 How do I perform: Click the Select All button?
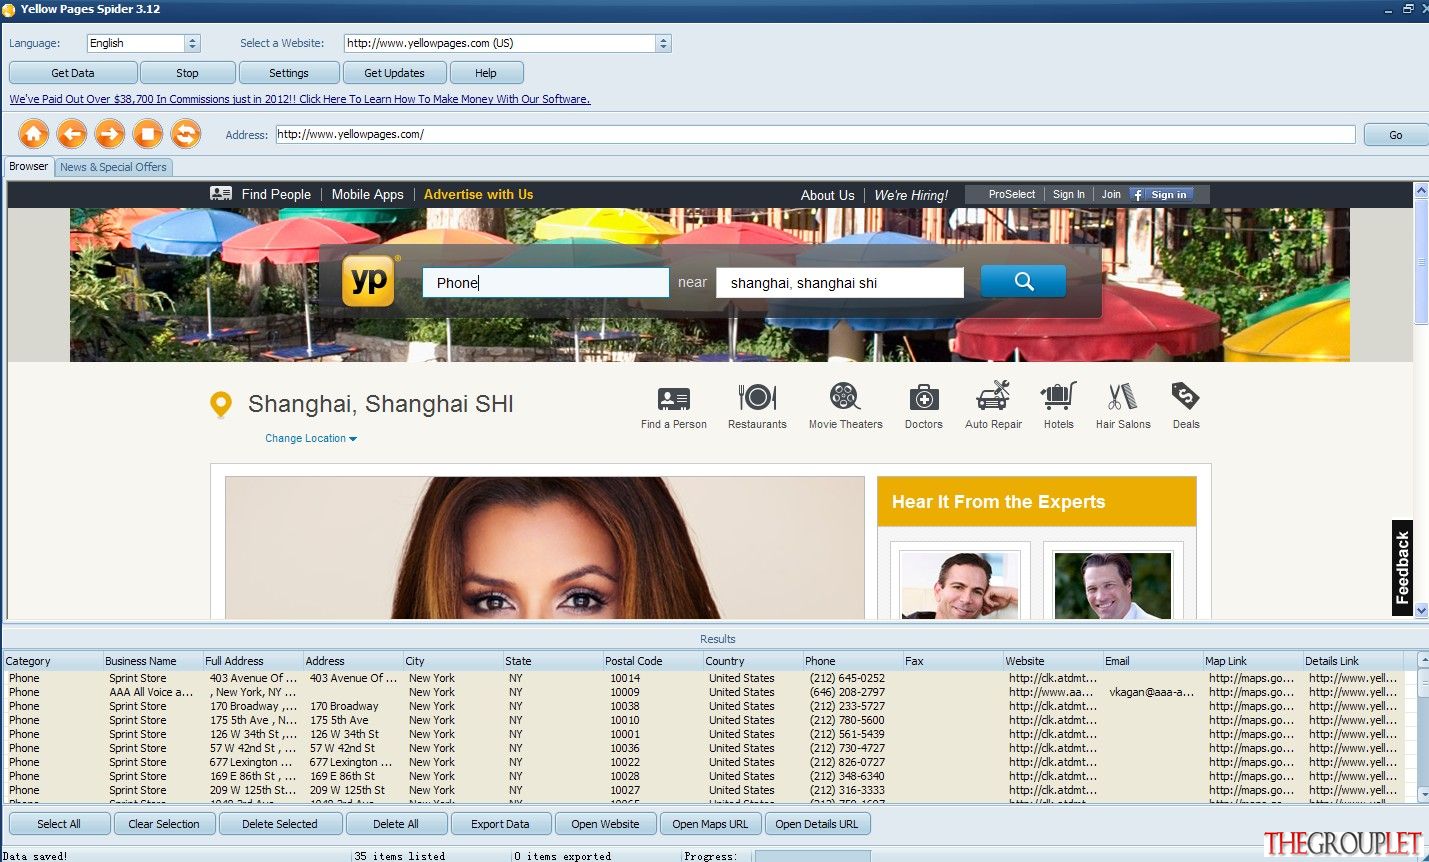pyautogui.click(x=59, y=824)
